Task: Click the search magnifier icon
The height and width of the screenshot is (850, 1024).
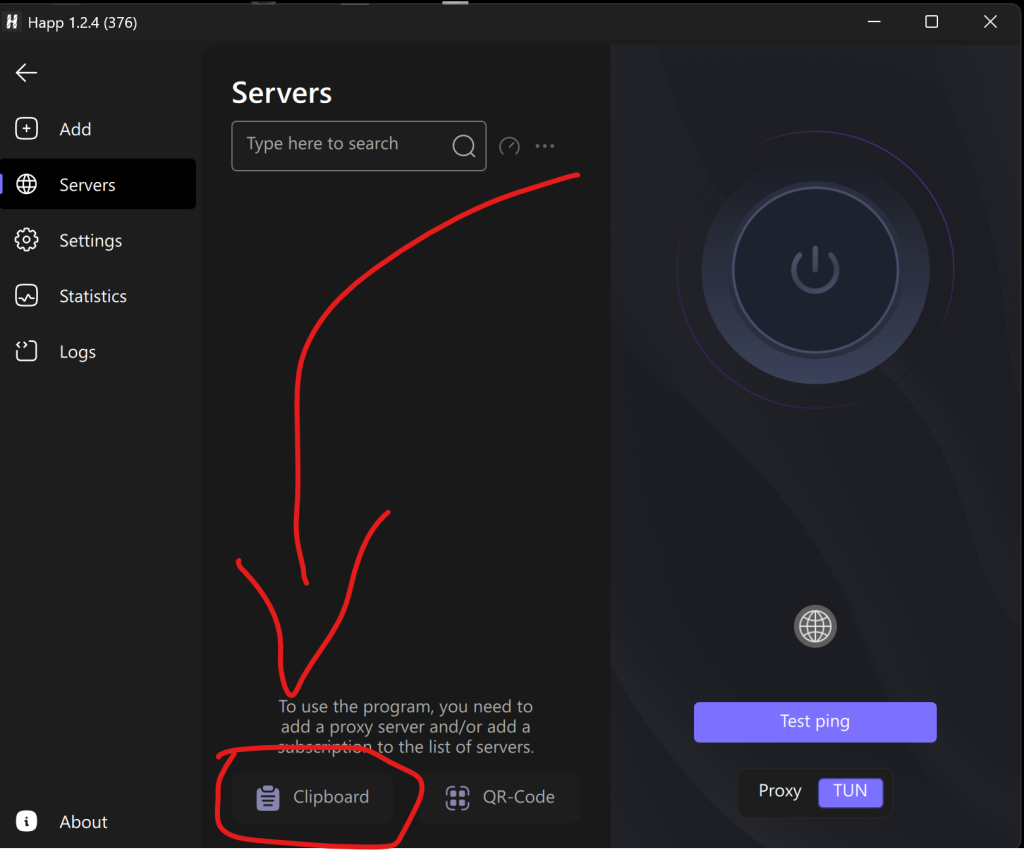Action: [x=463, y=146]
